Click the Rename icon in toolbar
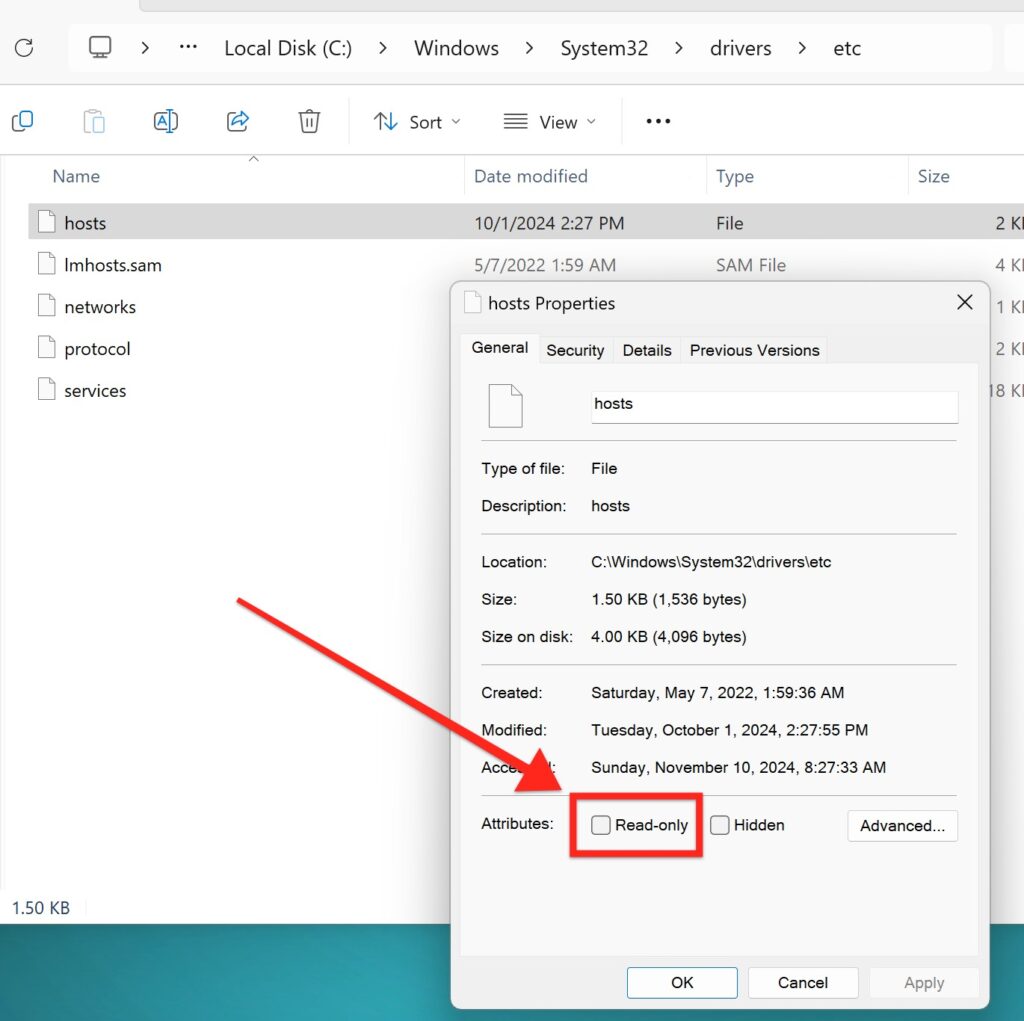Screen dimensions: 1024x1021 pos(166,121)
